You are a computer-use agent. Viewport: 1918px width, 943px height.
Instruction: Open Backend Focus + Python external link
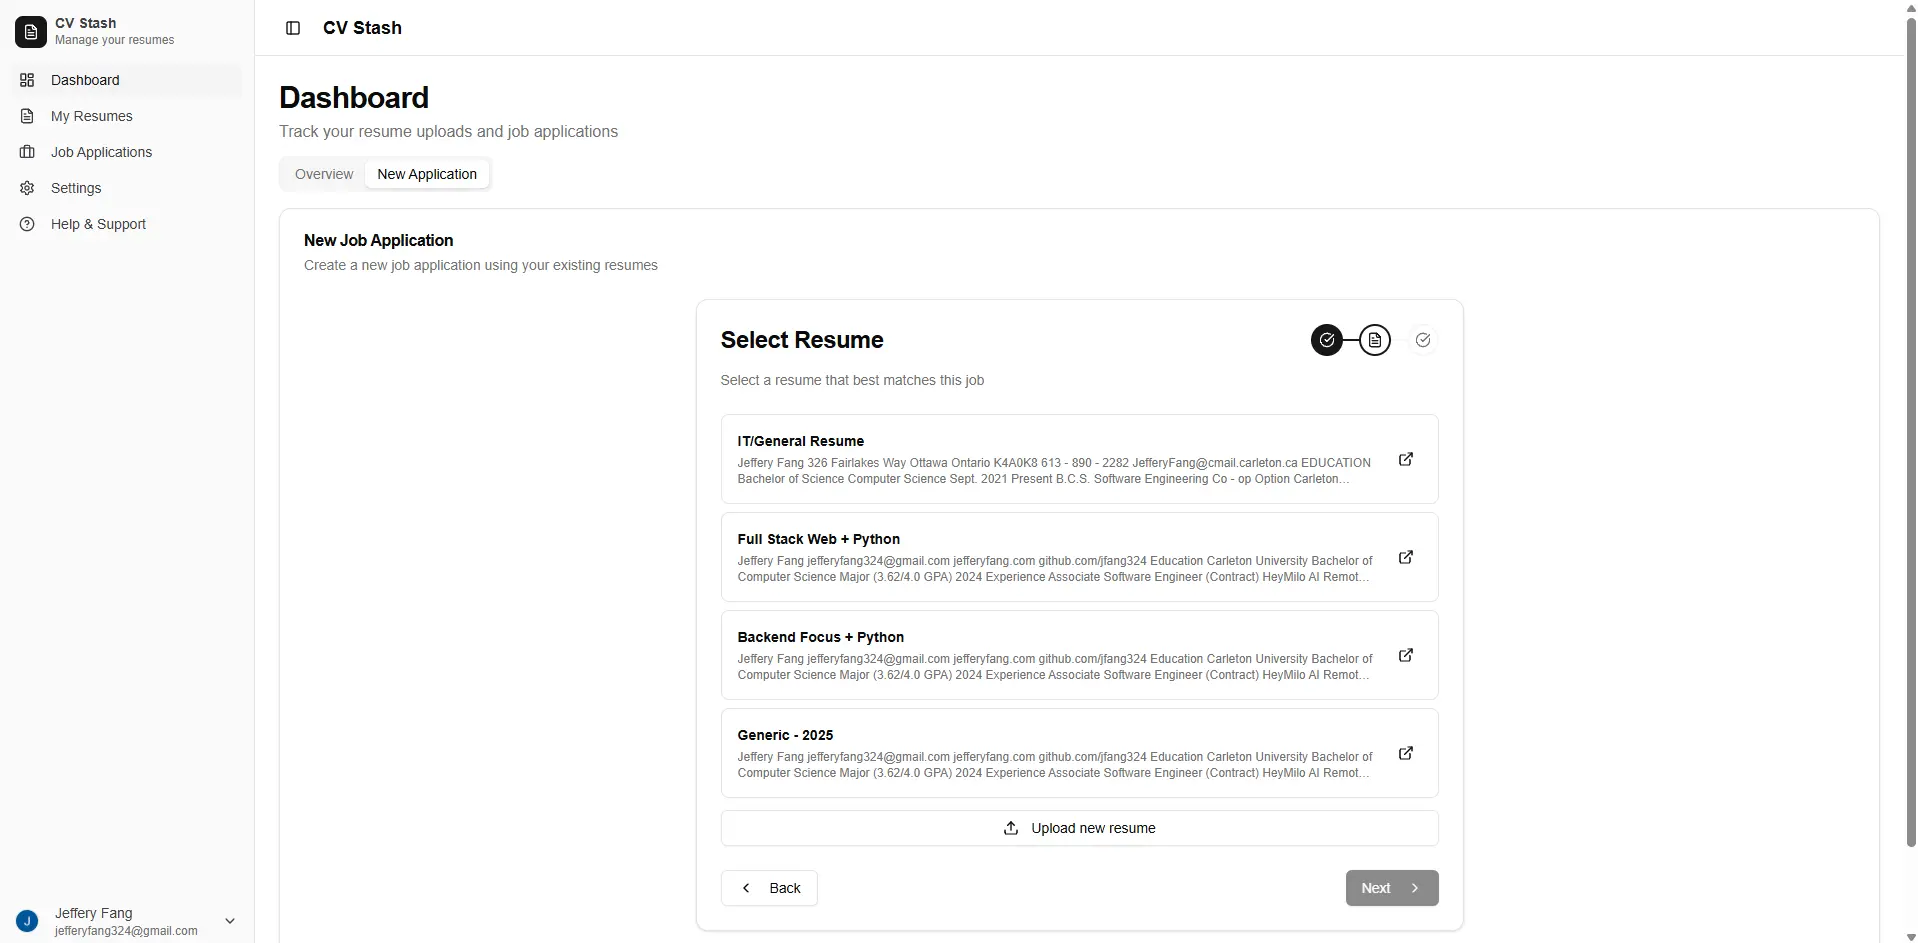tap(1405, 655)
